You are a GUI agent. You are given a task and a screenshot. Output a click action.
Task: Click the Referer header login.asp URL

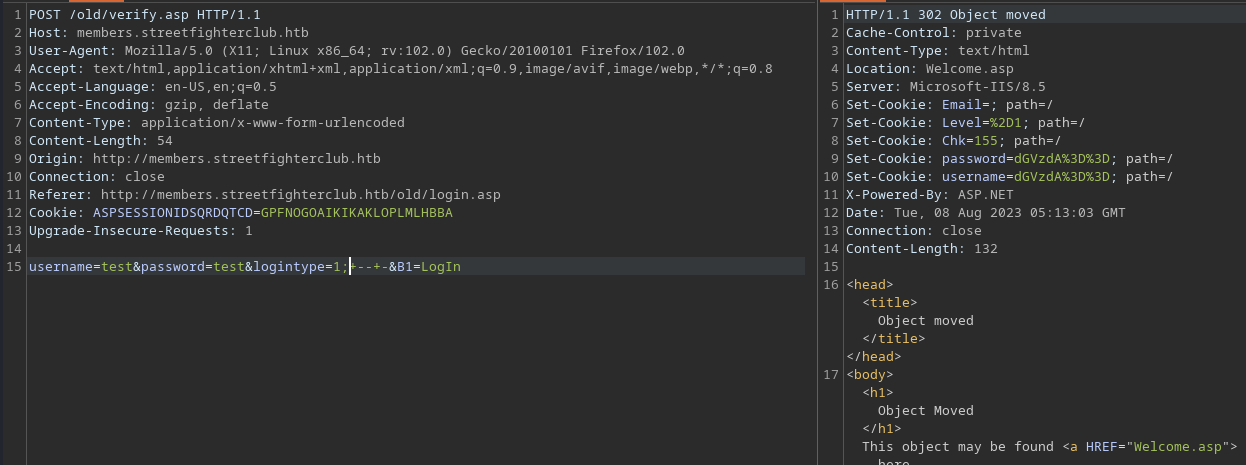300,195
